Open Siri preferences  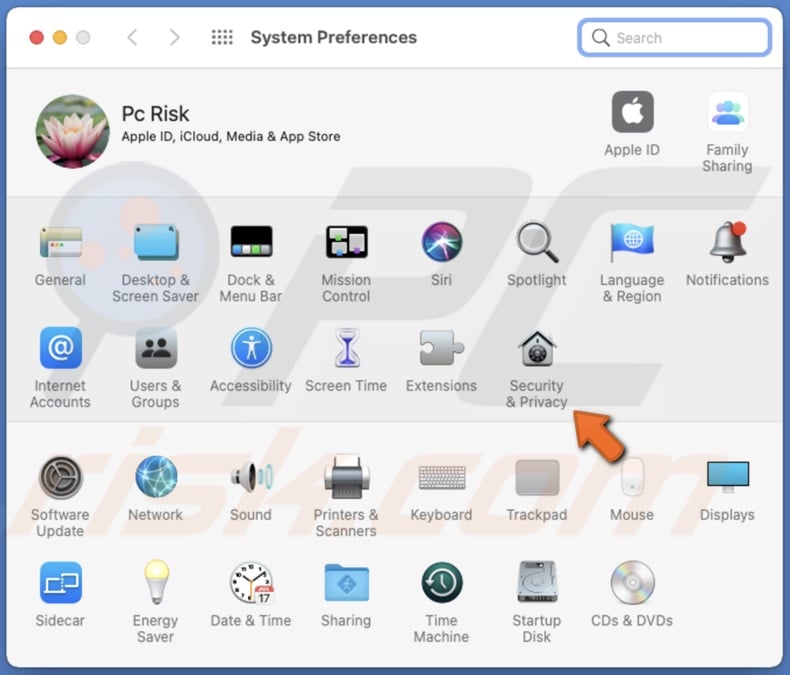click(441, 244)
